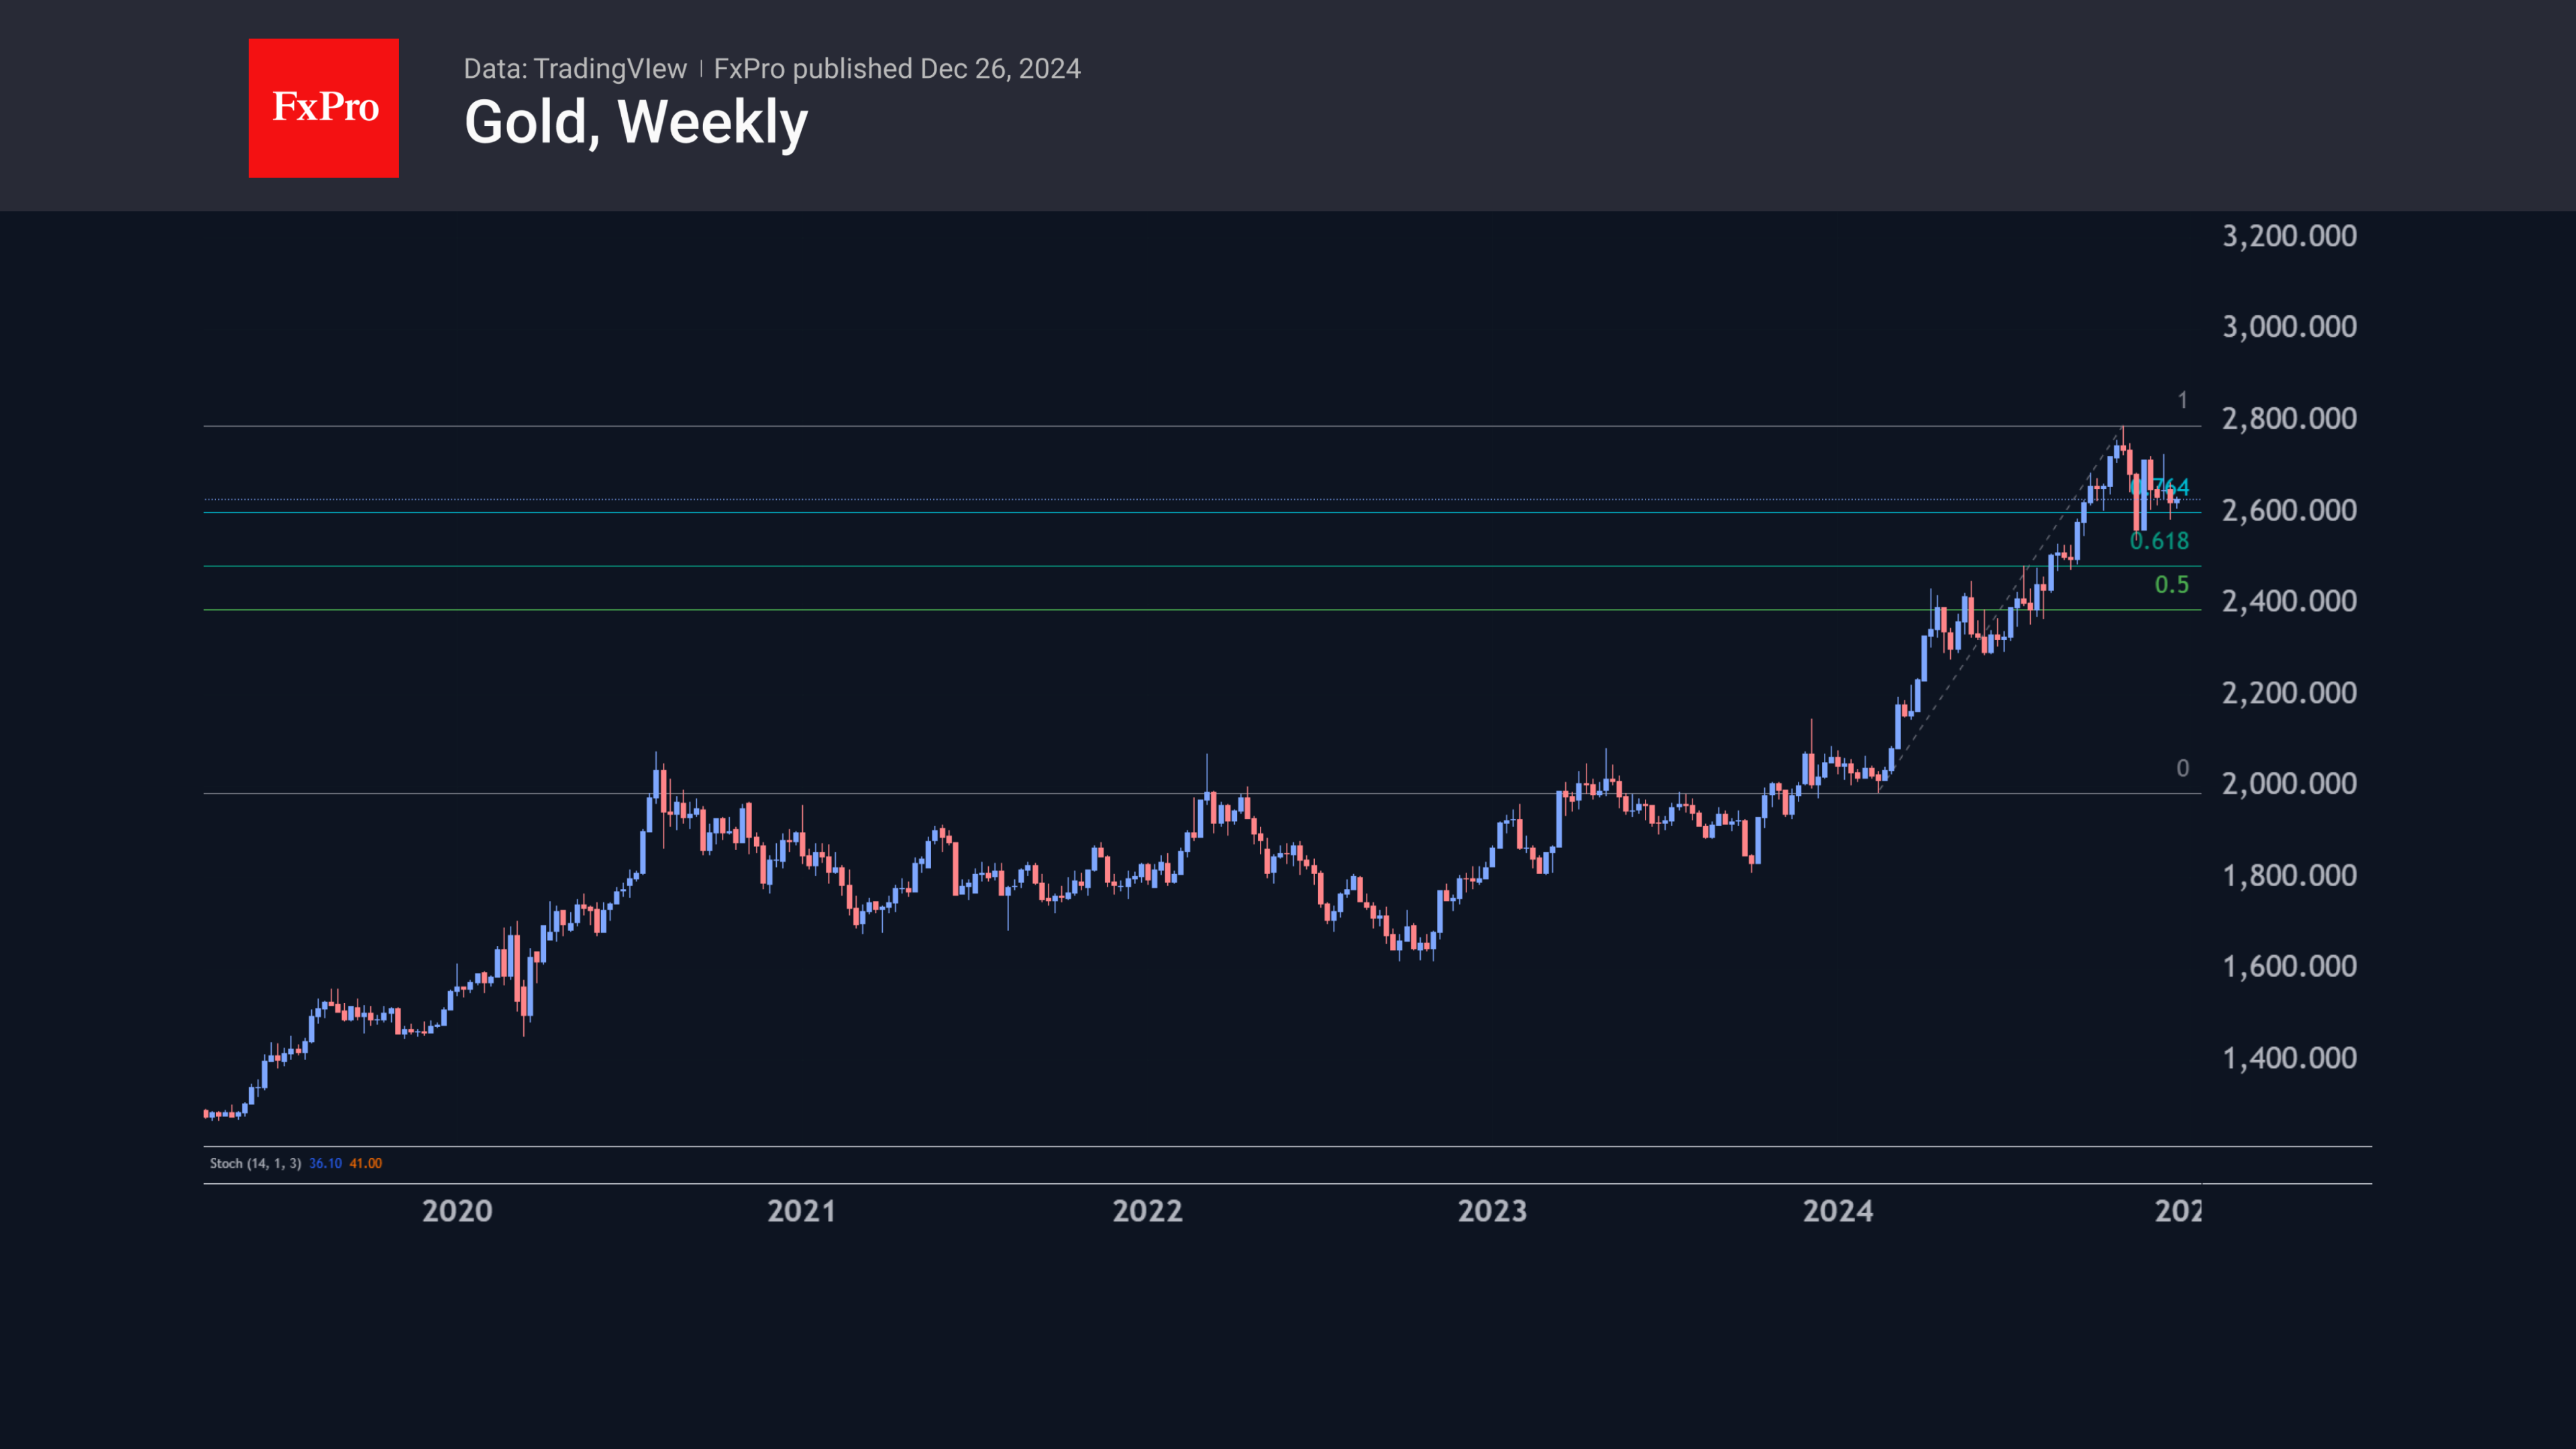Click the red FxPro logo
The image size is (2576, 1449).
click(323, 108)
